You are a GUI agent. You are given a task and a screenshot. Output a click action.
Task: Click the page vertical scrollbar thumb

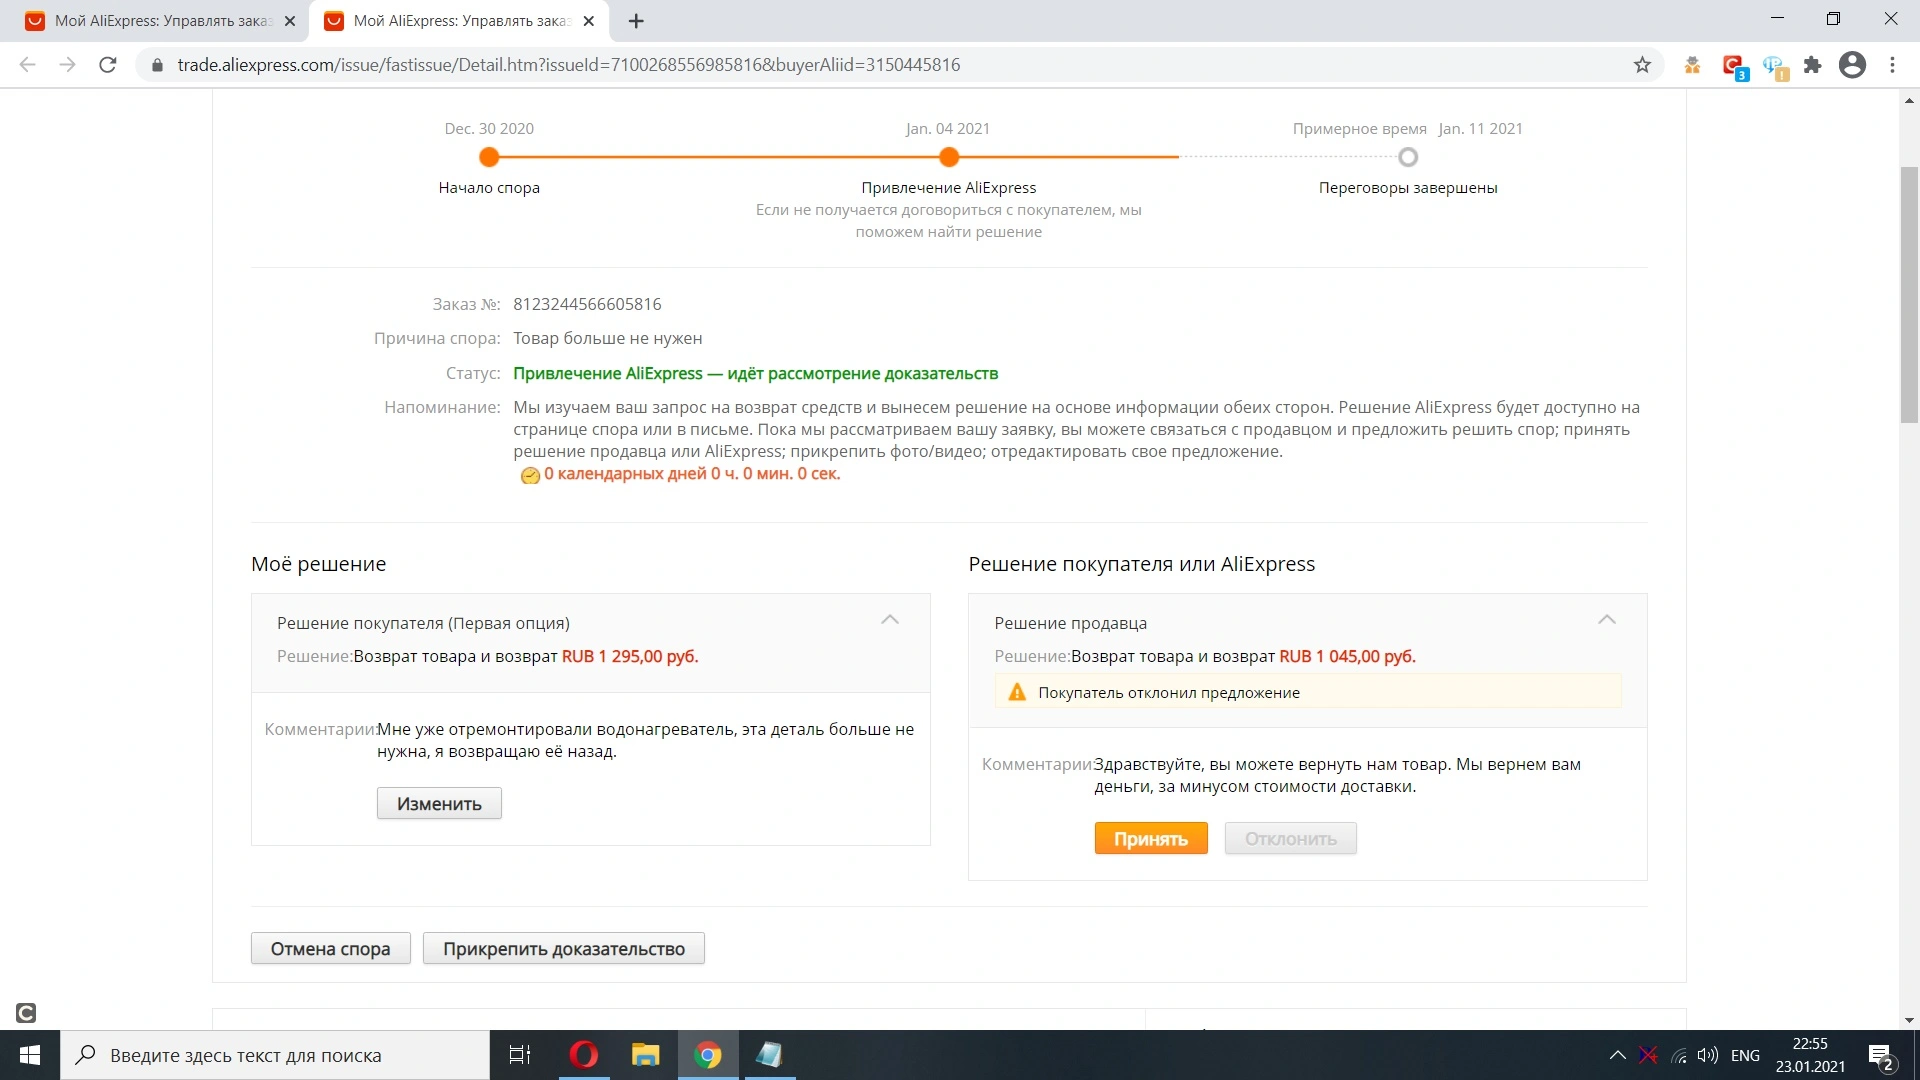[x=1909, y=295]
